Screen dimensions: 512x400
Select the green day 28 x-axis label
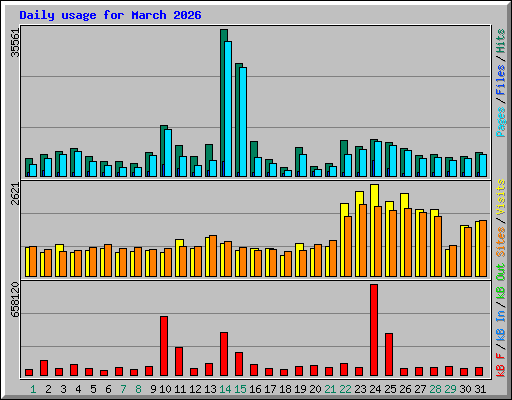pyautogui.click(x=435, y=389)
